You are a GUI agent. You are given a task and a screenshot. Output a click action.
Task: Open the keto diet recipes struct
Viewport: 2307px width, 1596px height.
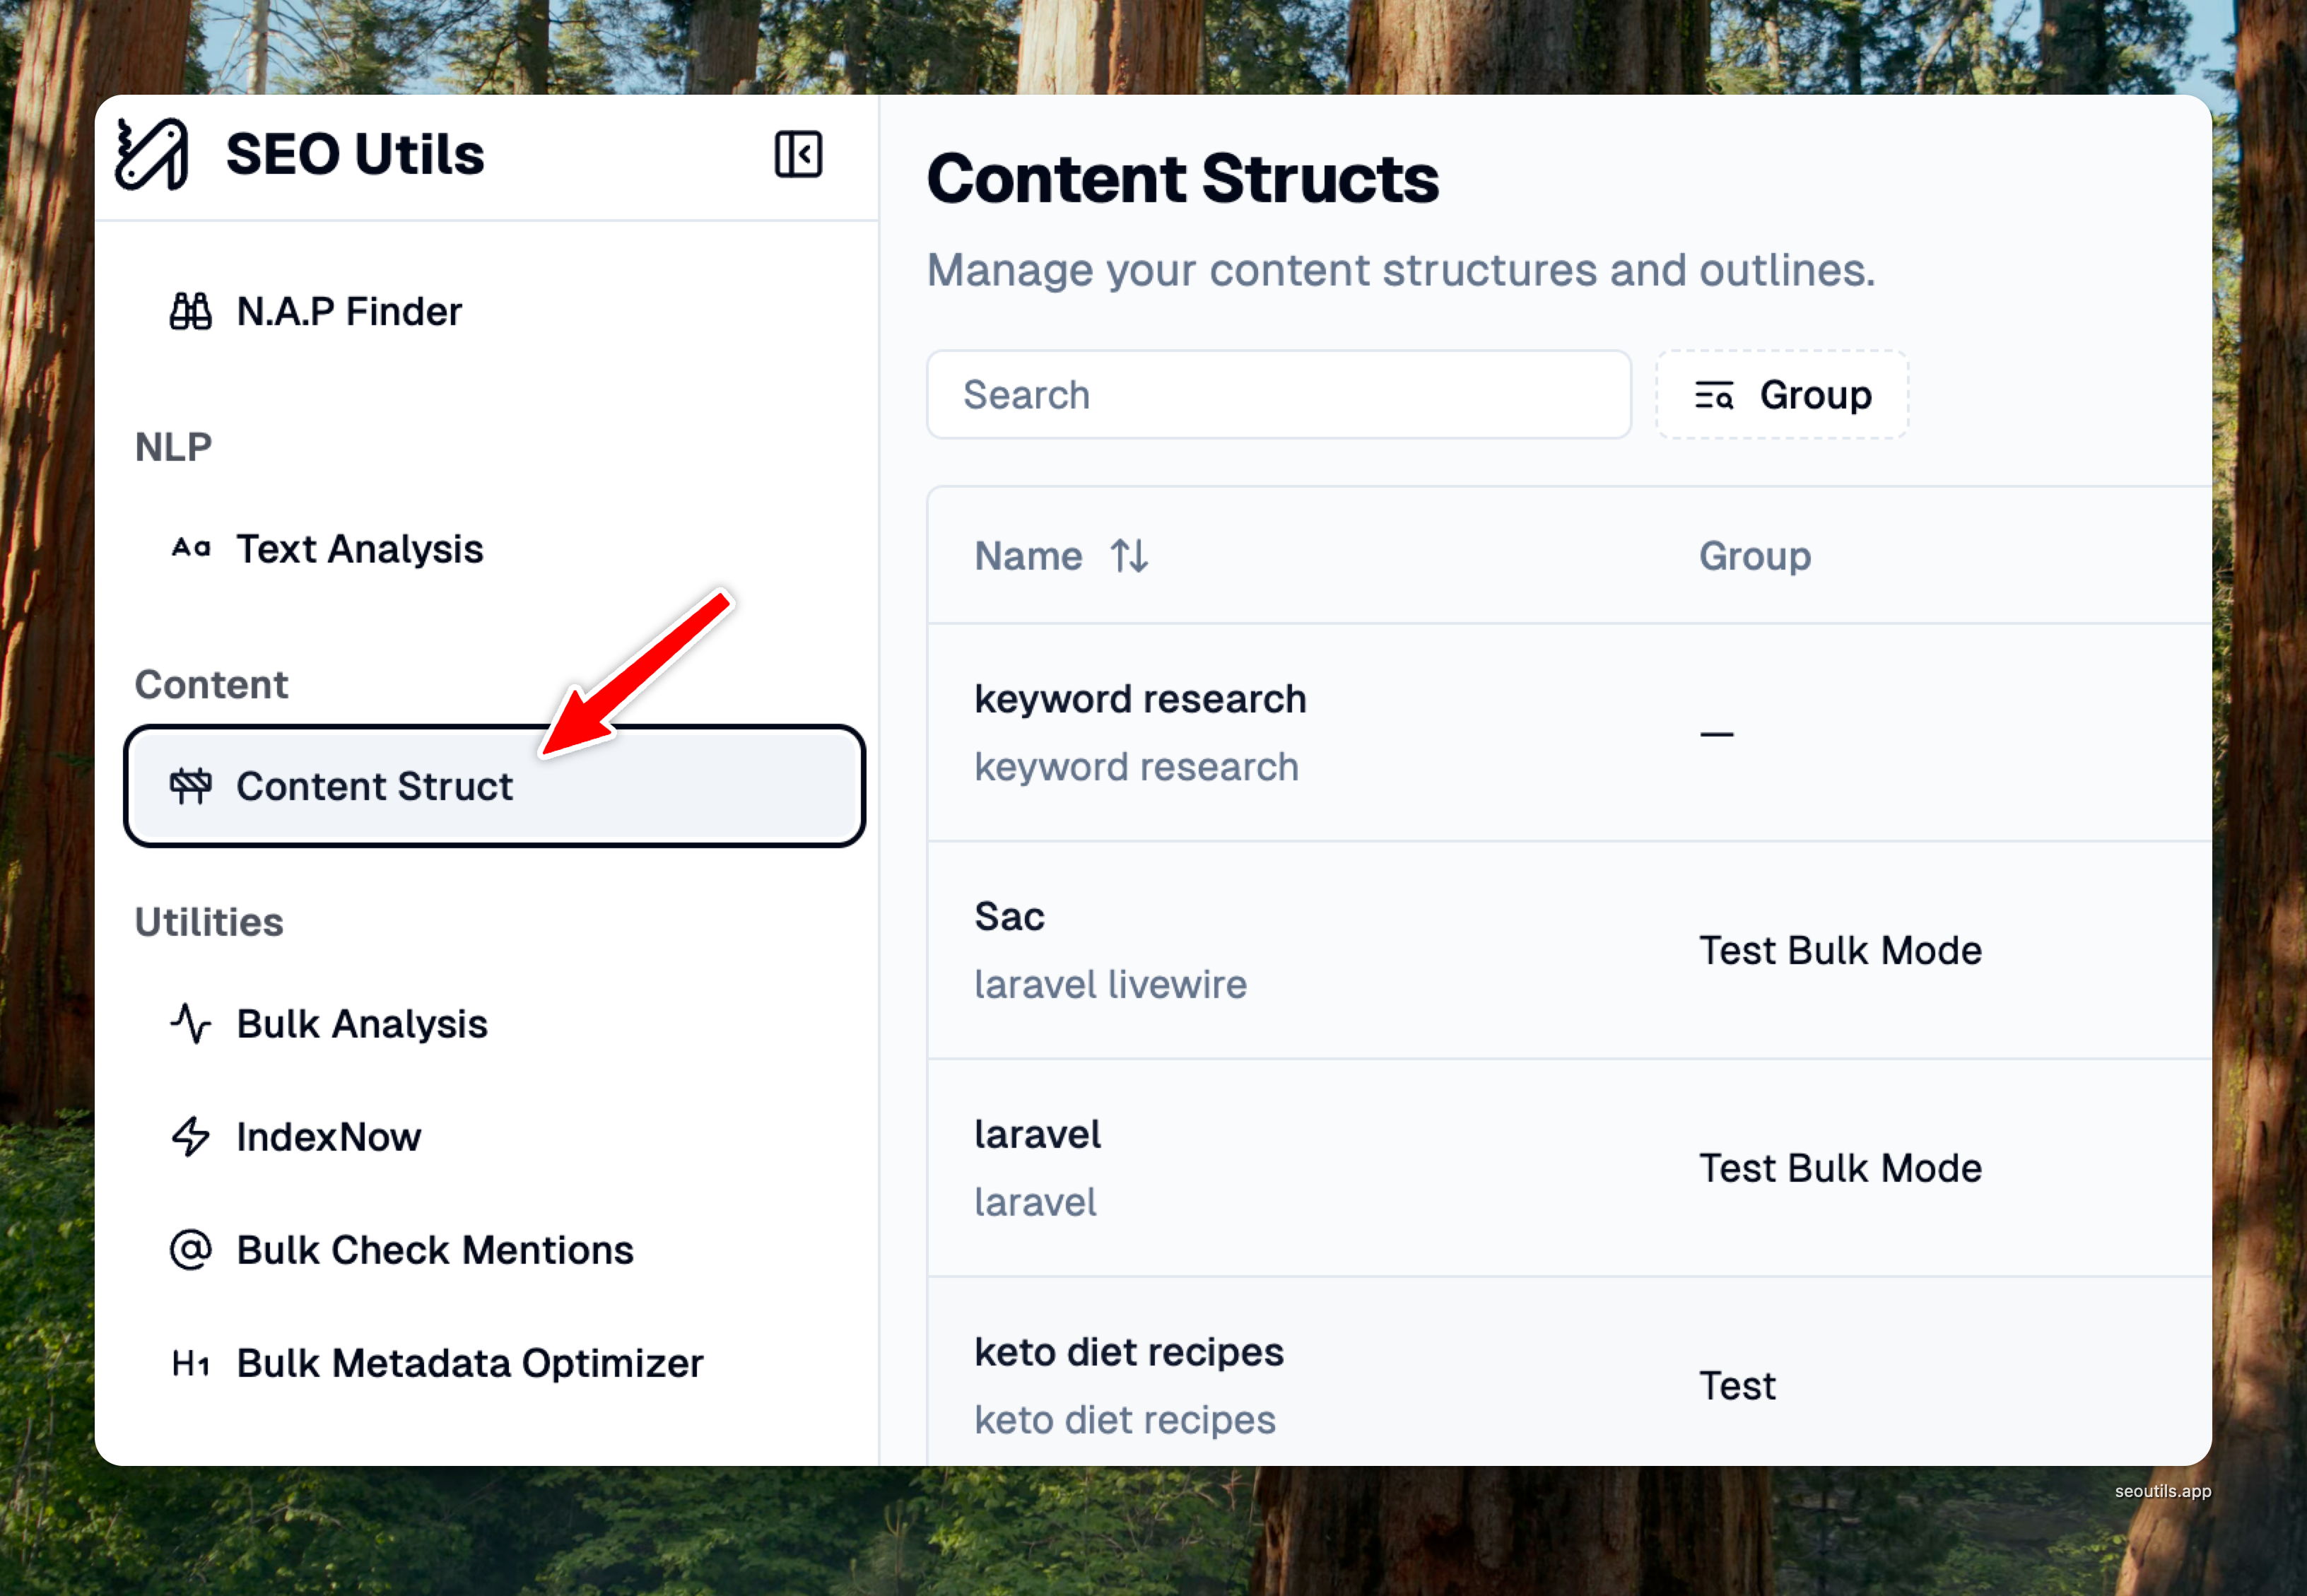(x=1129, y=1353)
